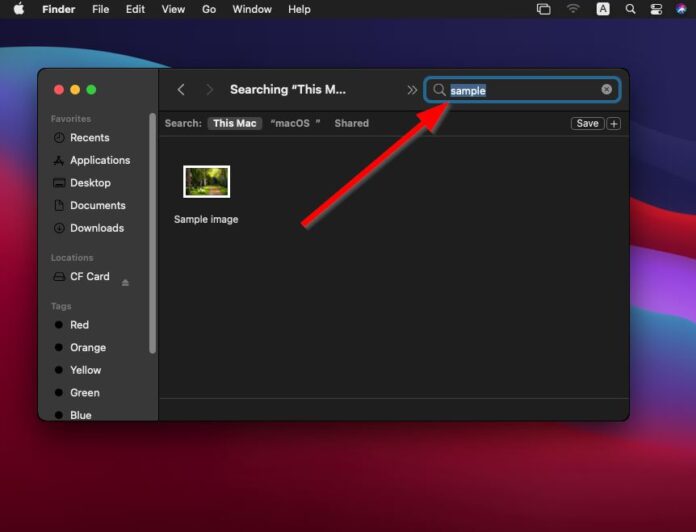Screen dimensions: 696x532
Task: Click the Searching "This M..." window title
Action: click(288, 90)
